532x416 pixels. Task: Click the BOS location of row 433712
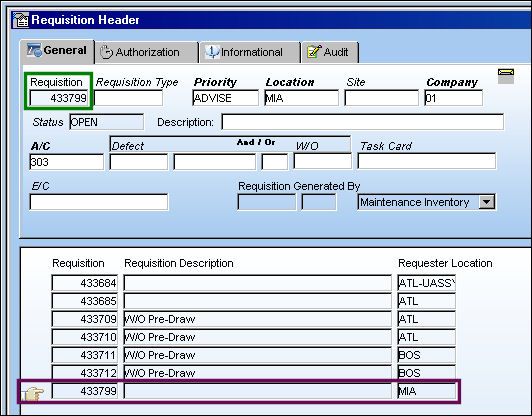(426, 373)
